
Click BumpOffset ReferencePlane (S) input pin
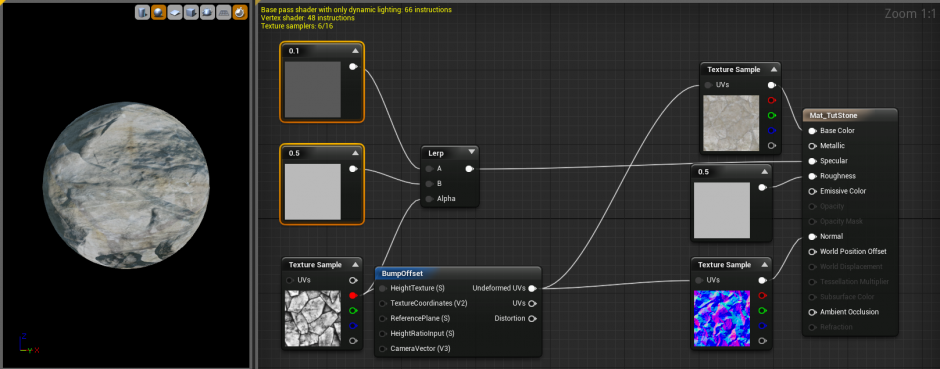383,318
